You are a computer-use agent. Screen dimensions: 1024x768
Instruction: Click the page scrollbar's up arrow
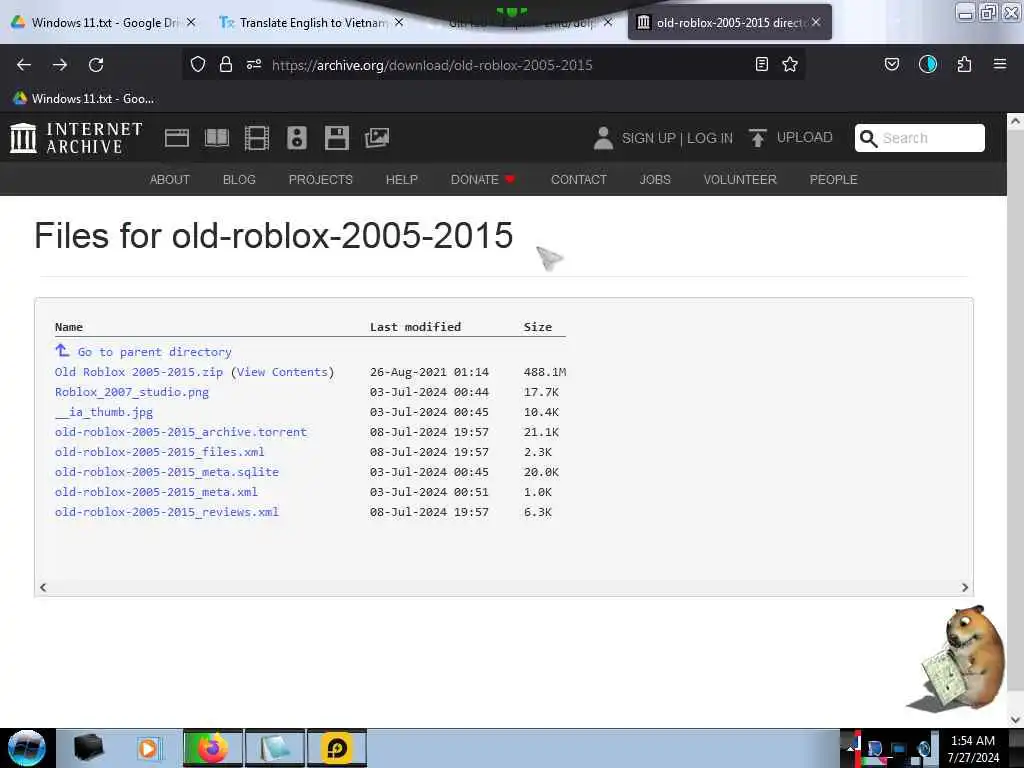coord(1015,121)
